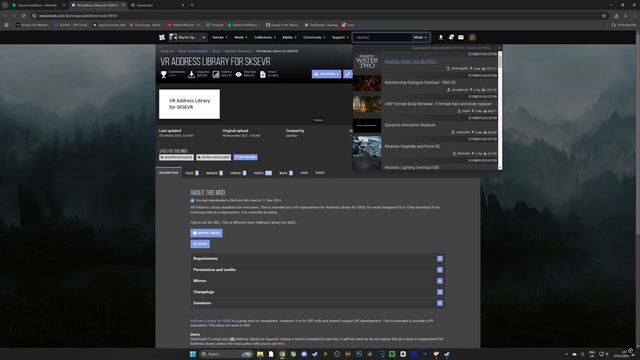
Task: Expand the Permissions and credits section
Action: 317,270
